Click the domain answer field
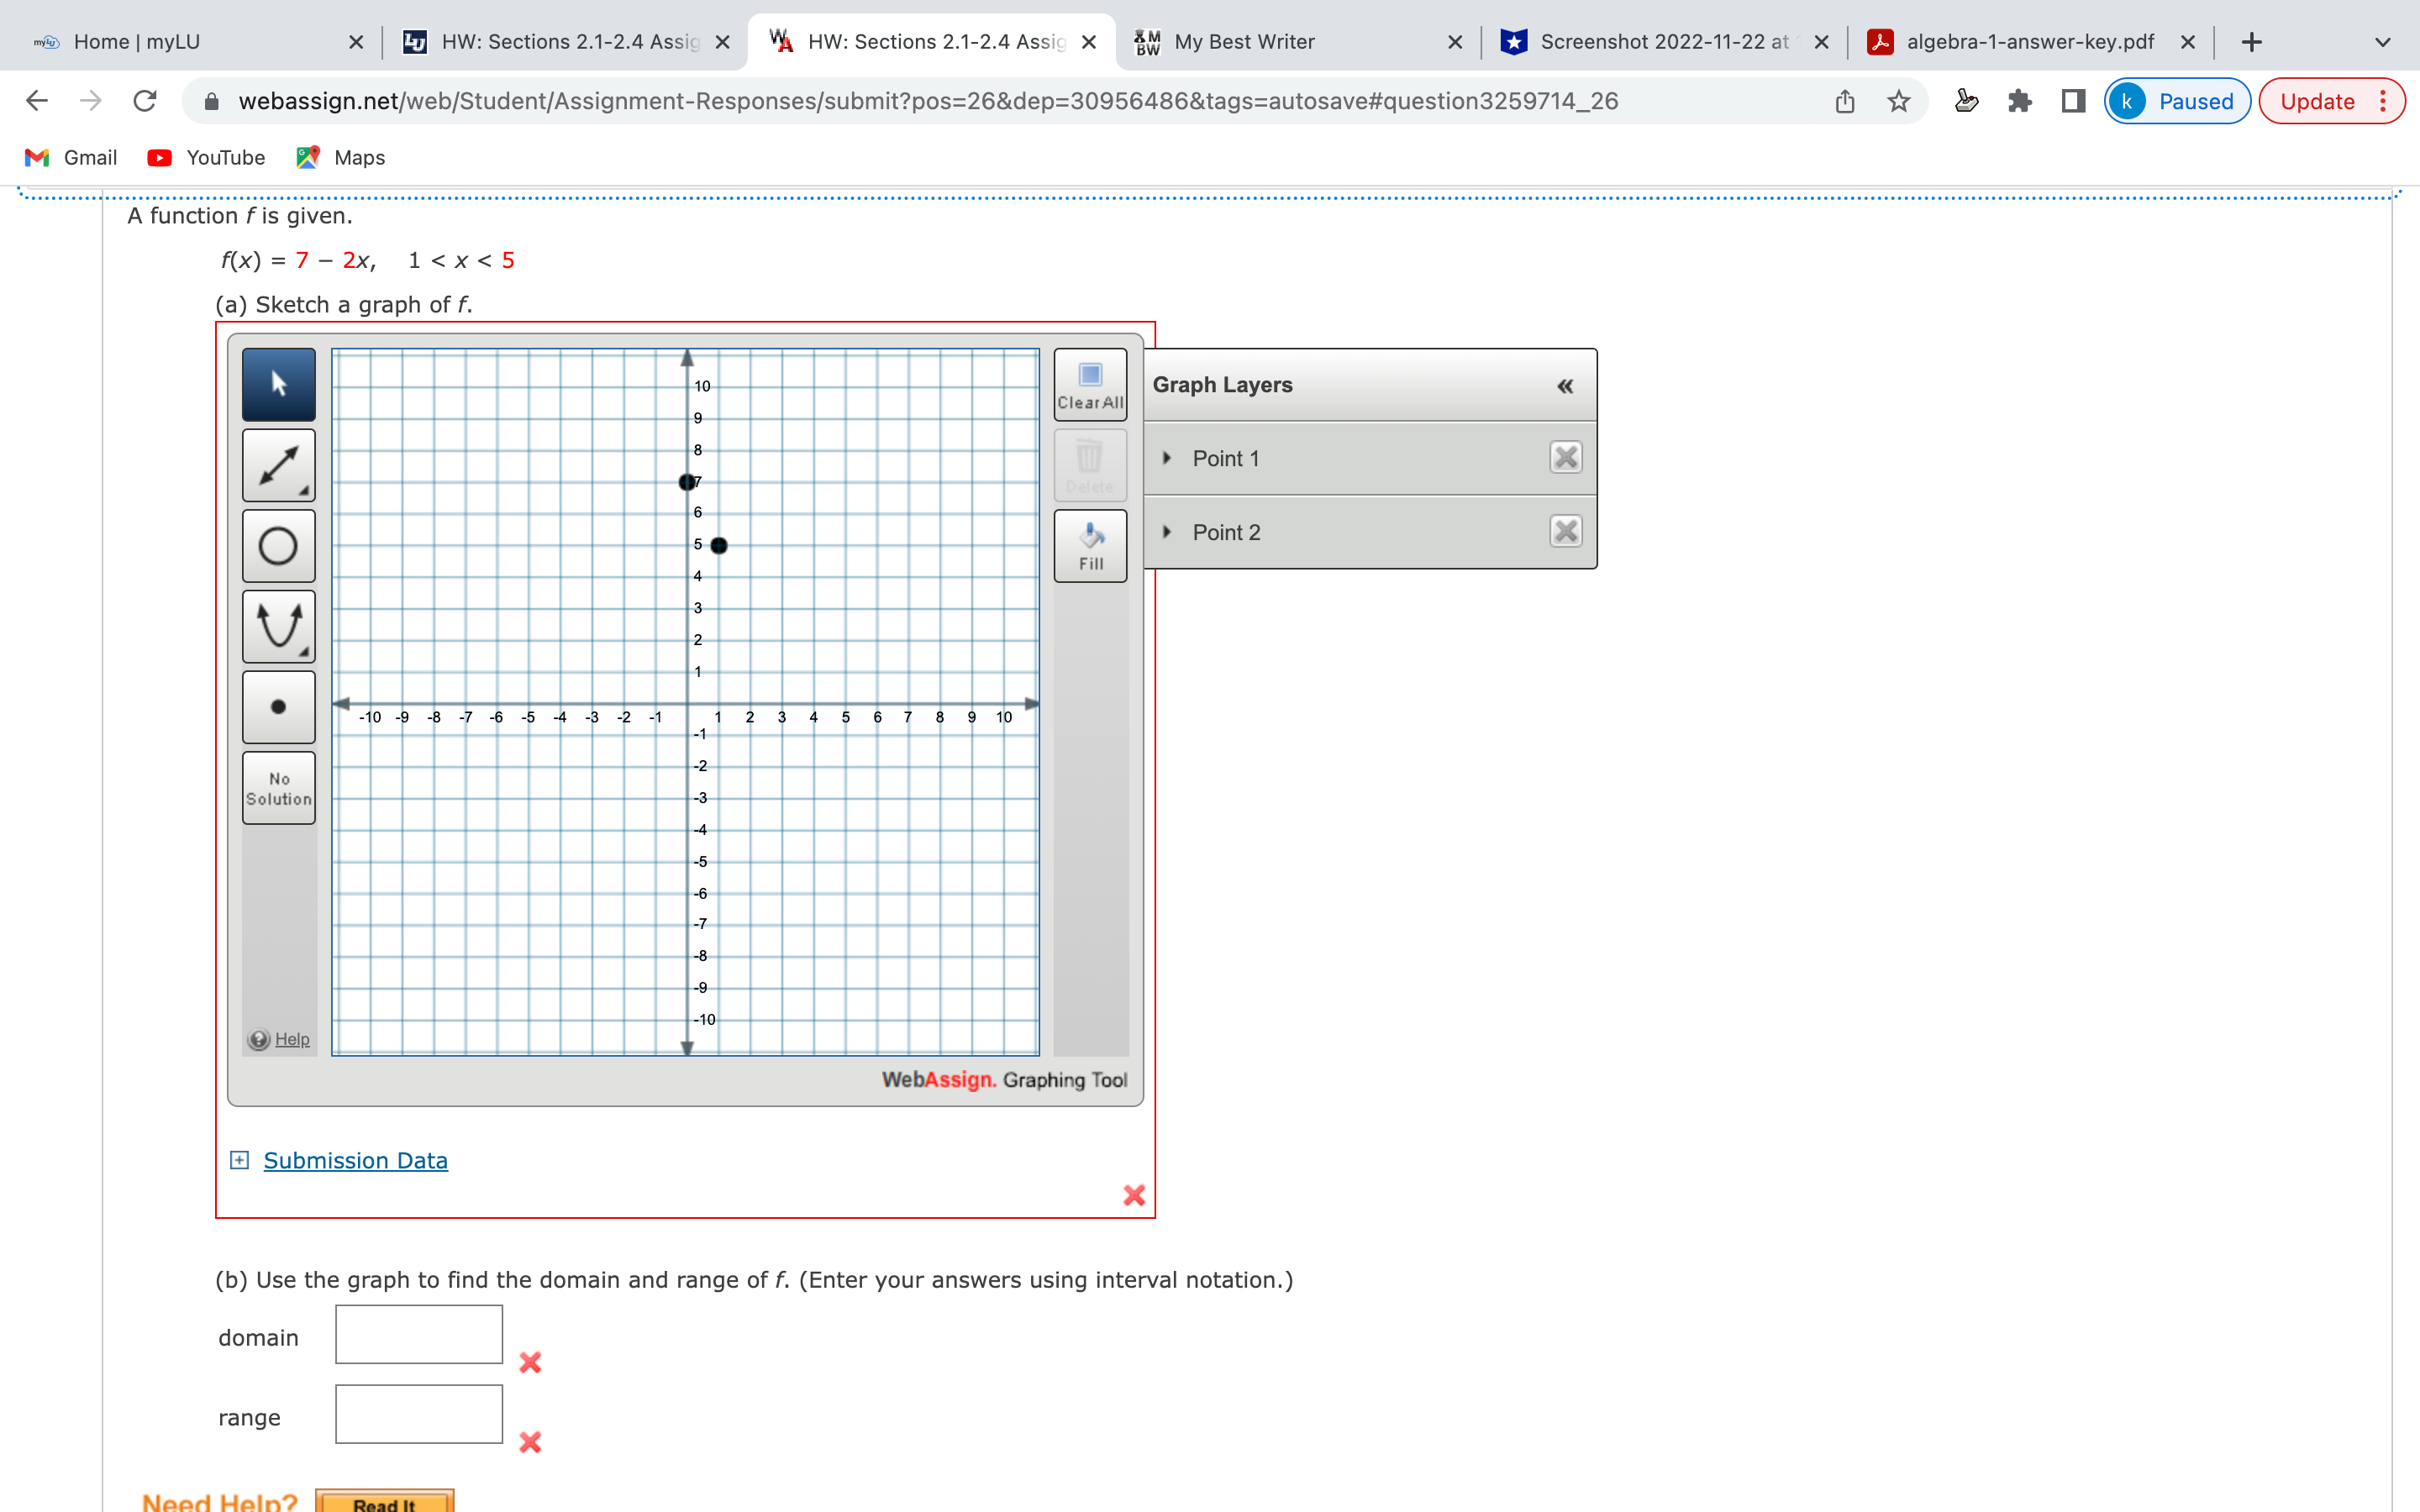The image size is (2420, 1512). click(x=418, y=1334)
